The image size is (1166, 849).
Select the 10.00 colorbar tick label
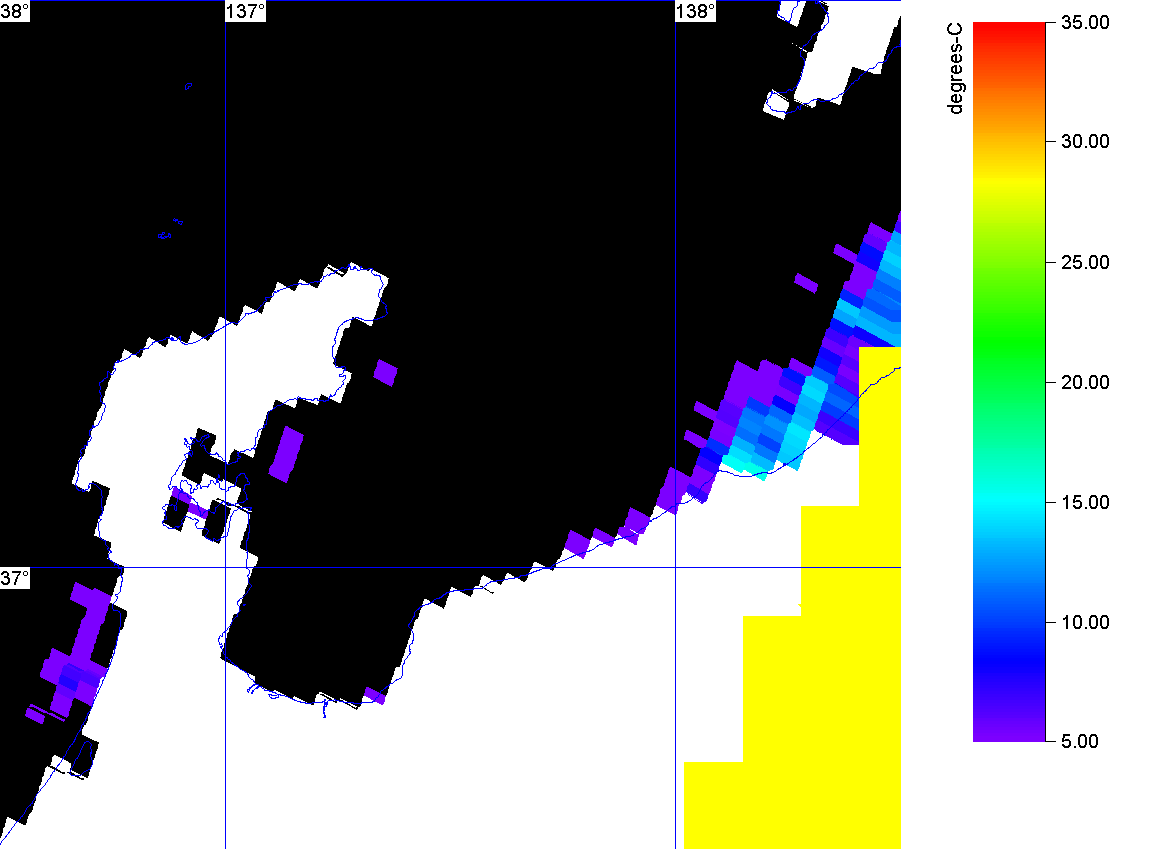[x=1085, y=622]
